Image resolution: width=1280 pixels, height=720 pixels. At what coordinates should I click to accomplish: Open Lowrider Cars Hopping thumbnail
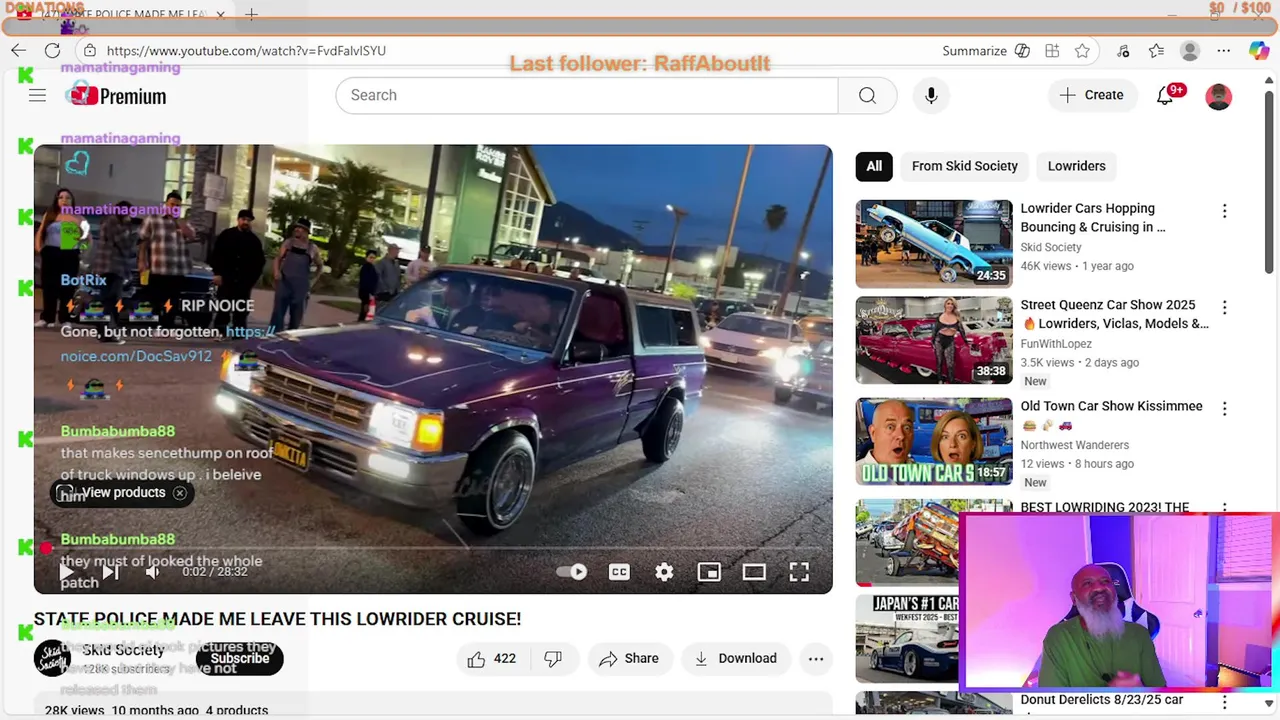[934, 244]
